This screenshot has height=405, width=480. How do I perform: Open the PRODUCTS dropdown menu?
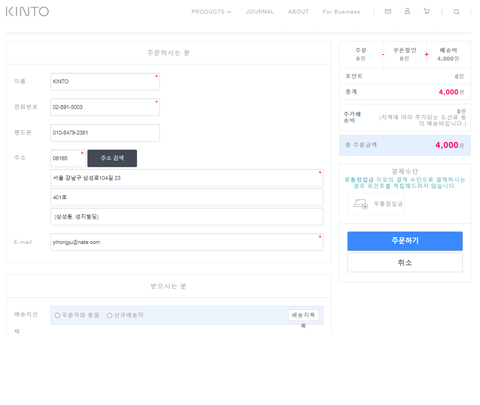point(211,12)
